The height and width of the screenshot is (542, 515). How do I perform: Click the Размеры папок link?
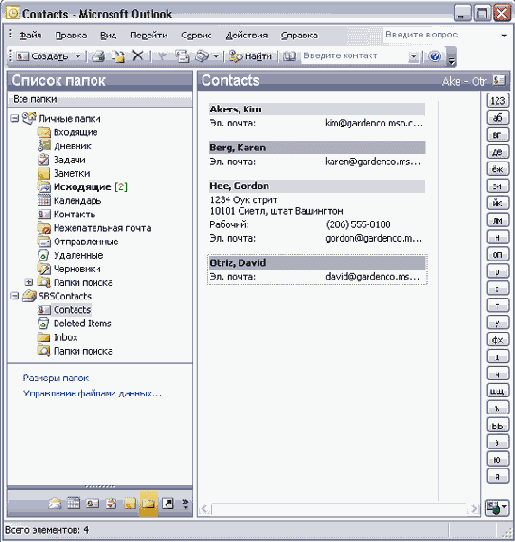[56, 378]
